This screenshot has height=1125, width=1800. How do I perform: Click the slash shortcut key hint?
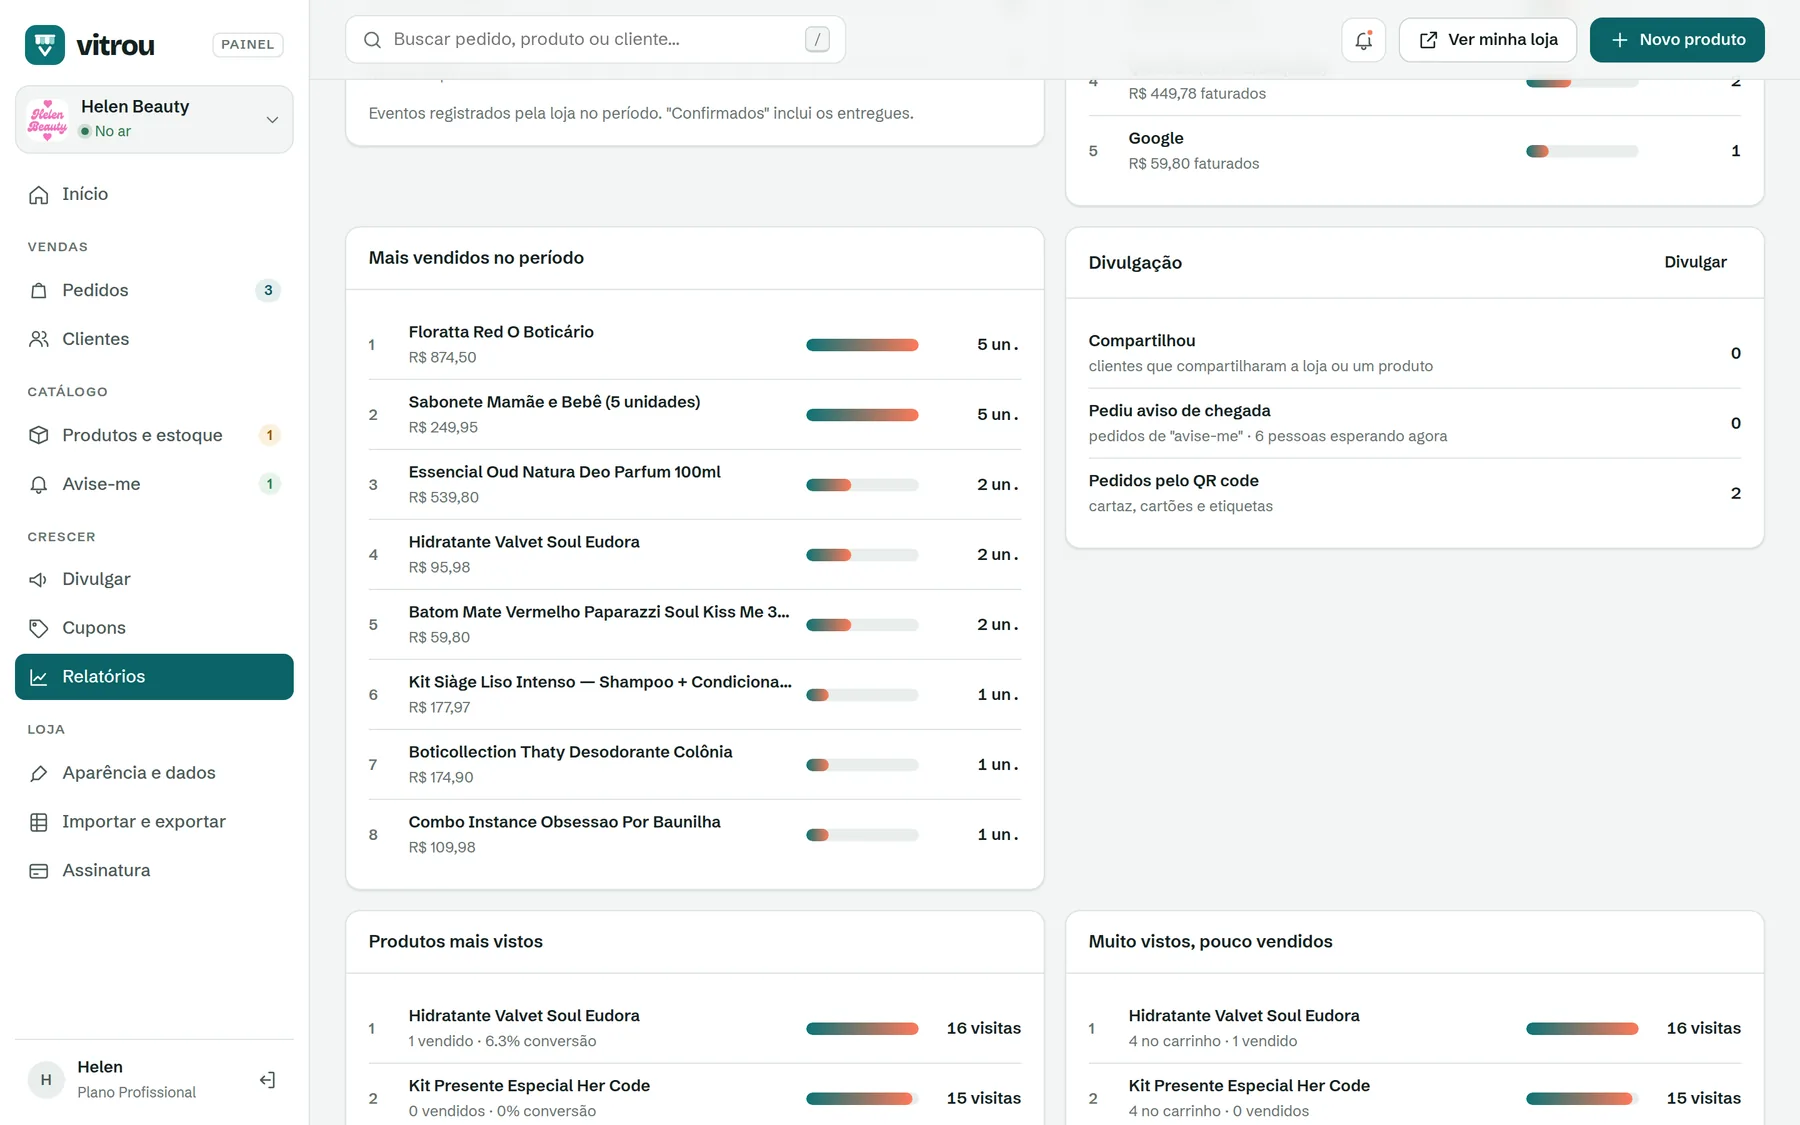pos(817,40)
